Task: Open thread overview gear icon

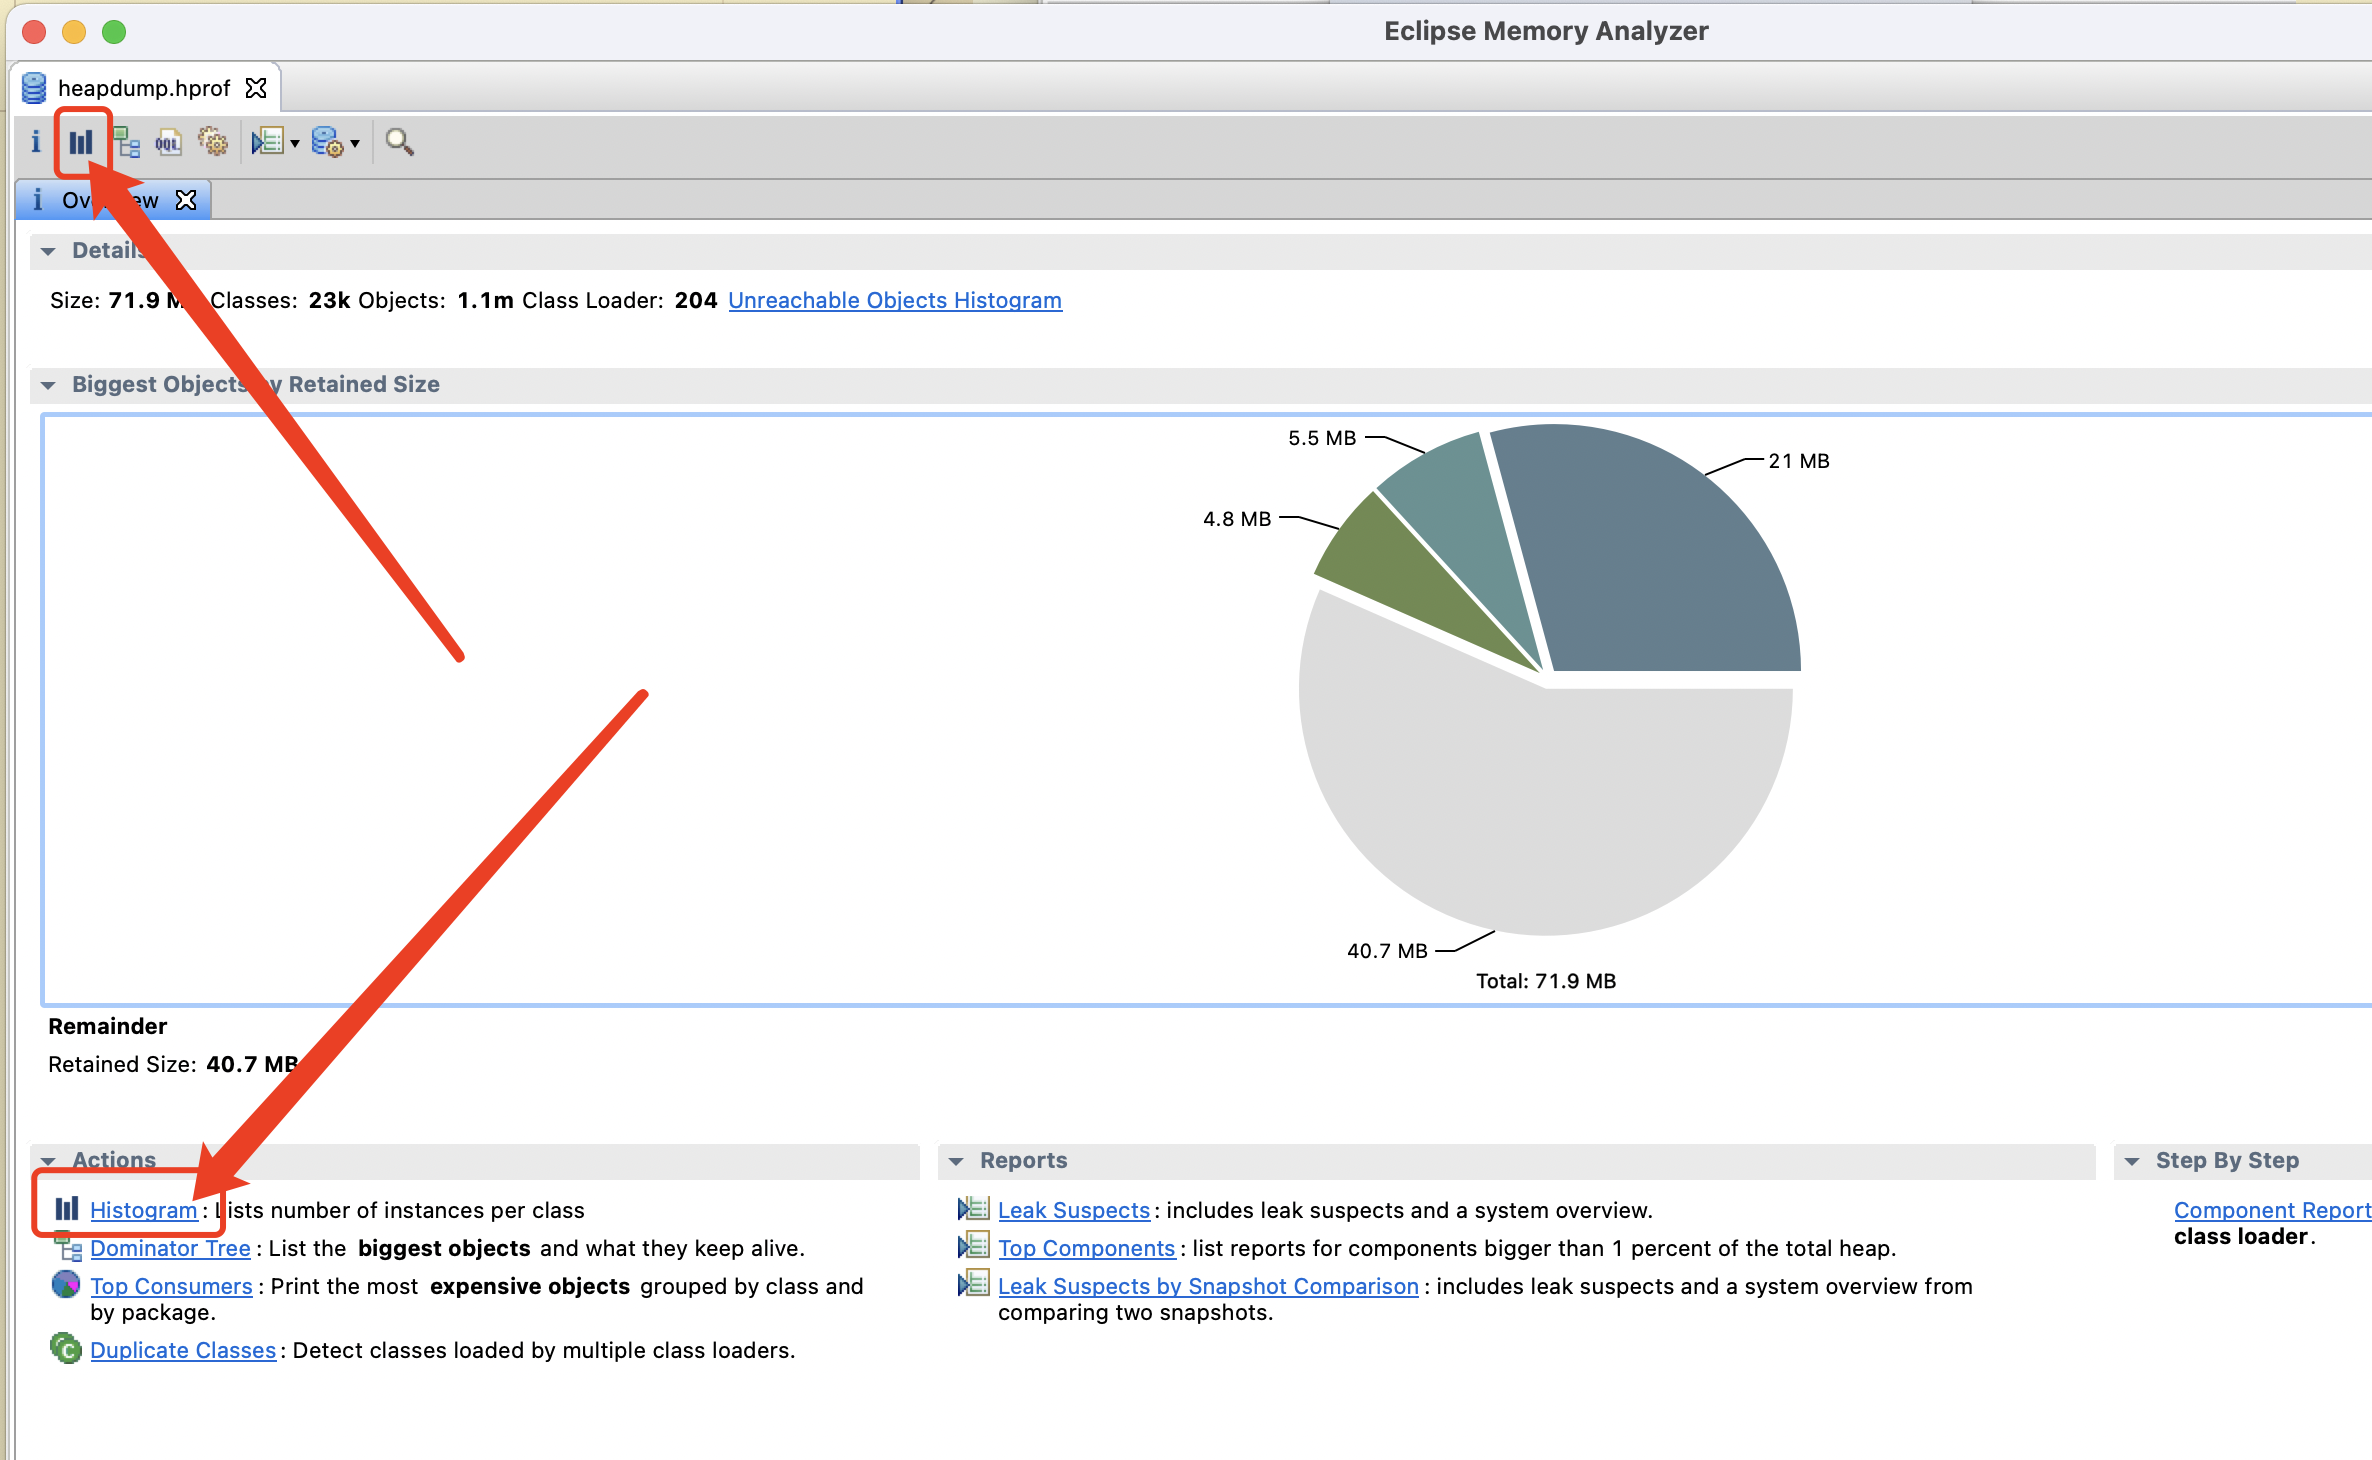Action: [x=213, y=142]
